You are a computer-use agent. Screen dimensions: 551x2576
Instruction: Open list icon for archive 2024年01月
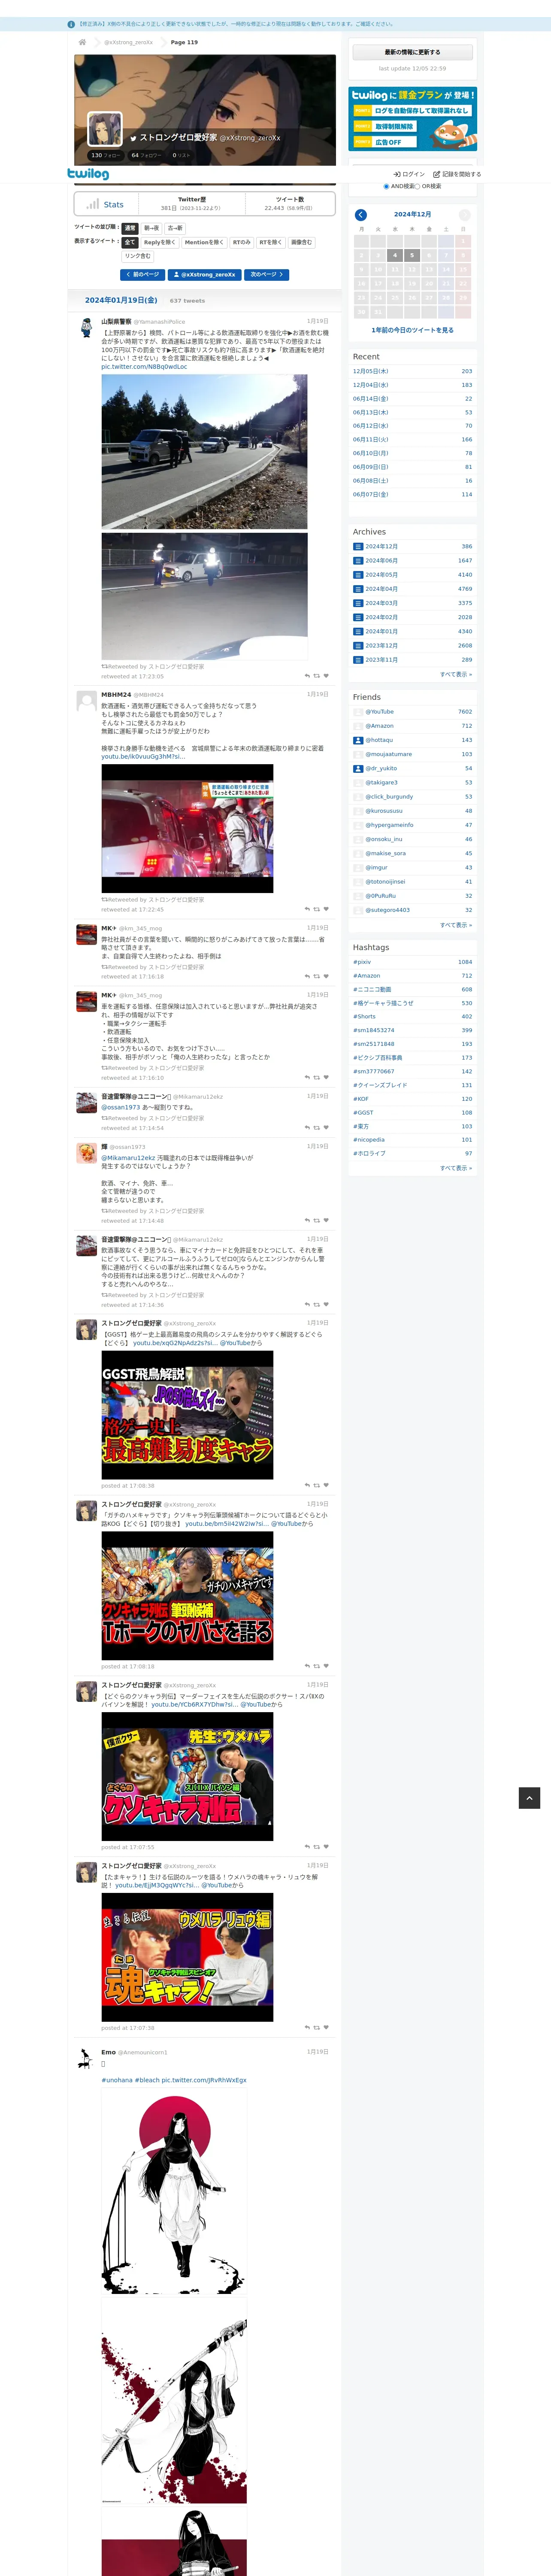(358, 631)
